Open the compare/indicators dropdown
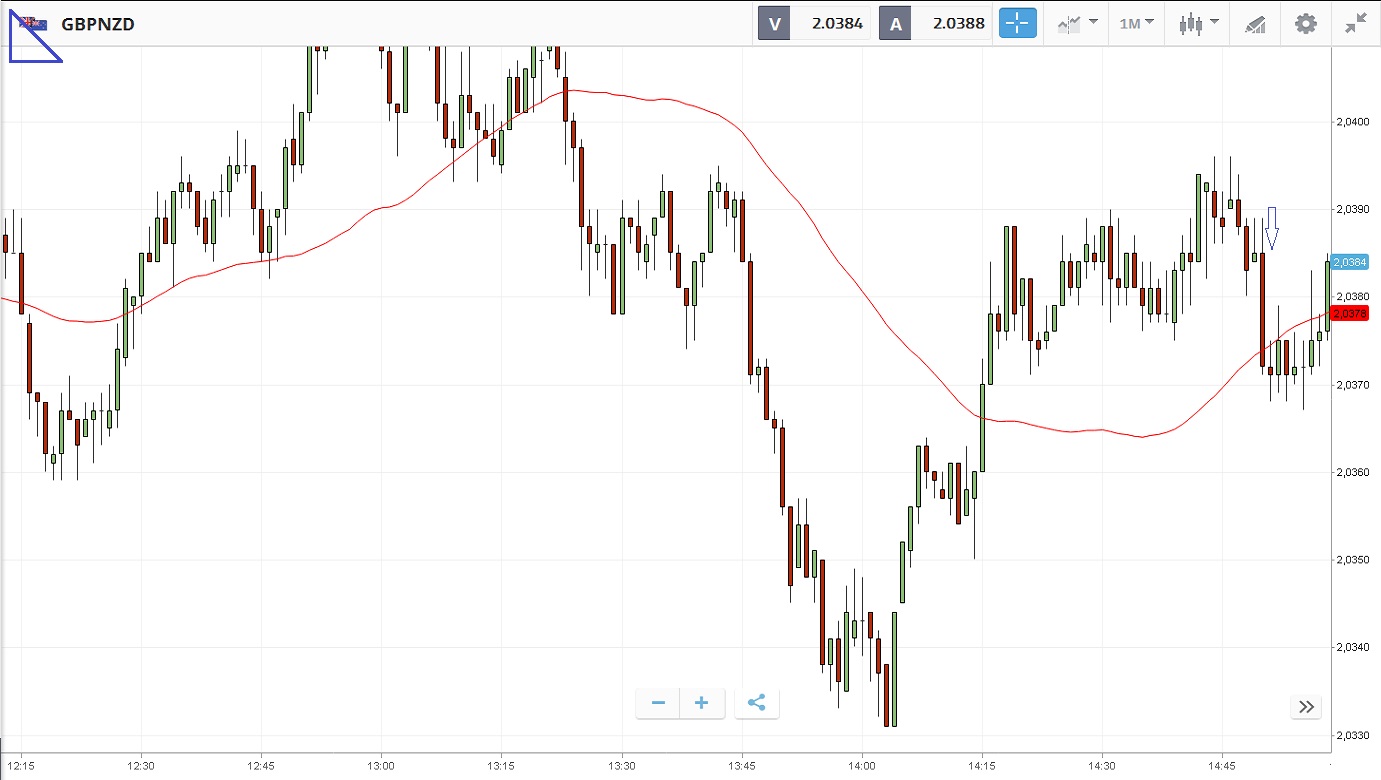 point(1078,24)
